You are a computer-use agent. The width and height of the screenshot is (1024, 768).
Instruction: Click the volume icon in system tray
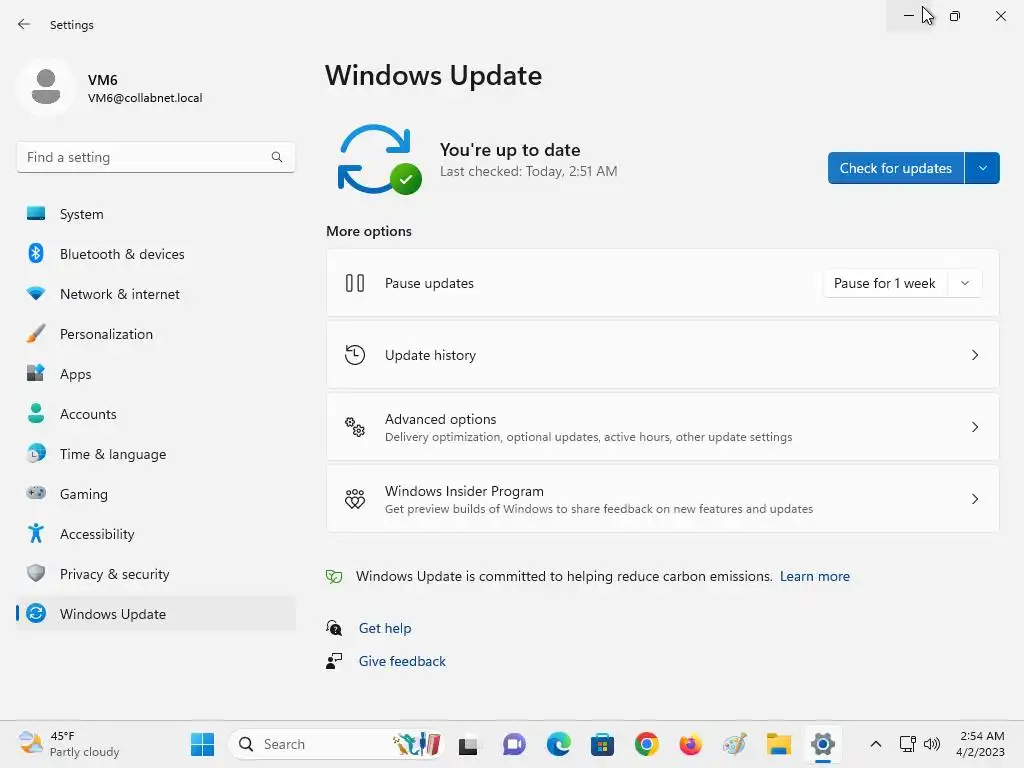(932, 744)
